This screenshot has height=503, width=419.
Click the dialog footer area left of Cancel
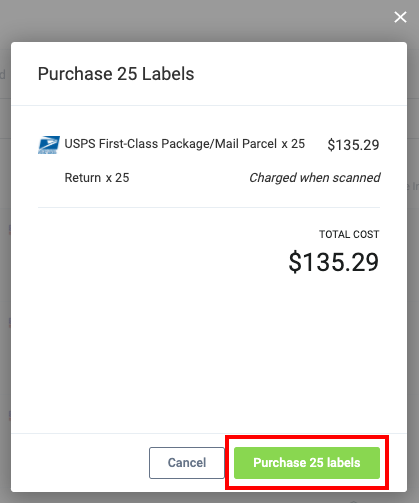[80, 463]
